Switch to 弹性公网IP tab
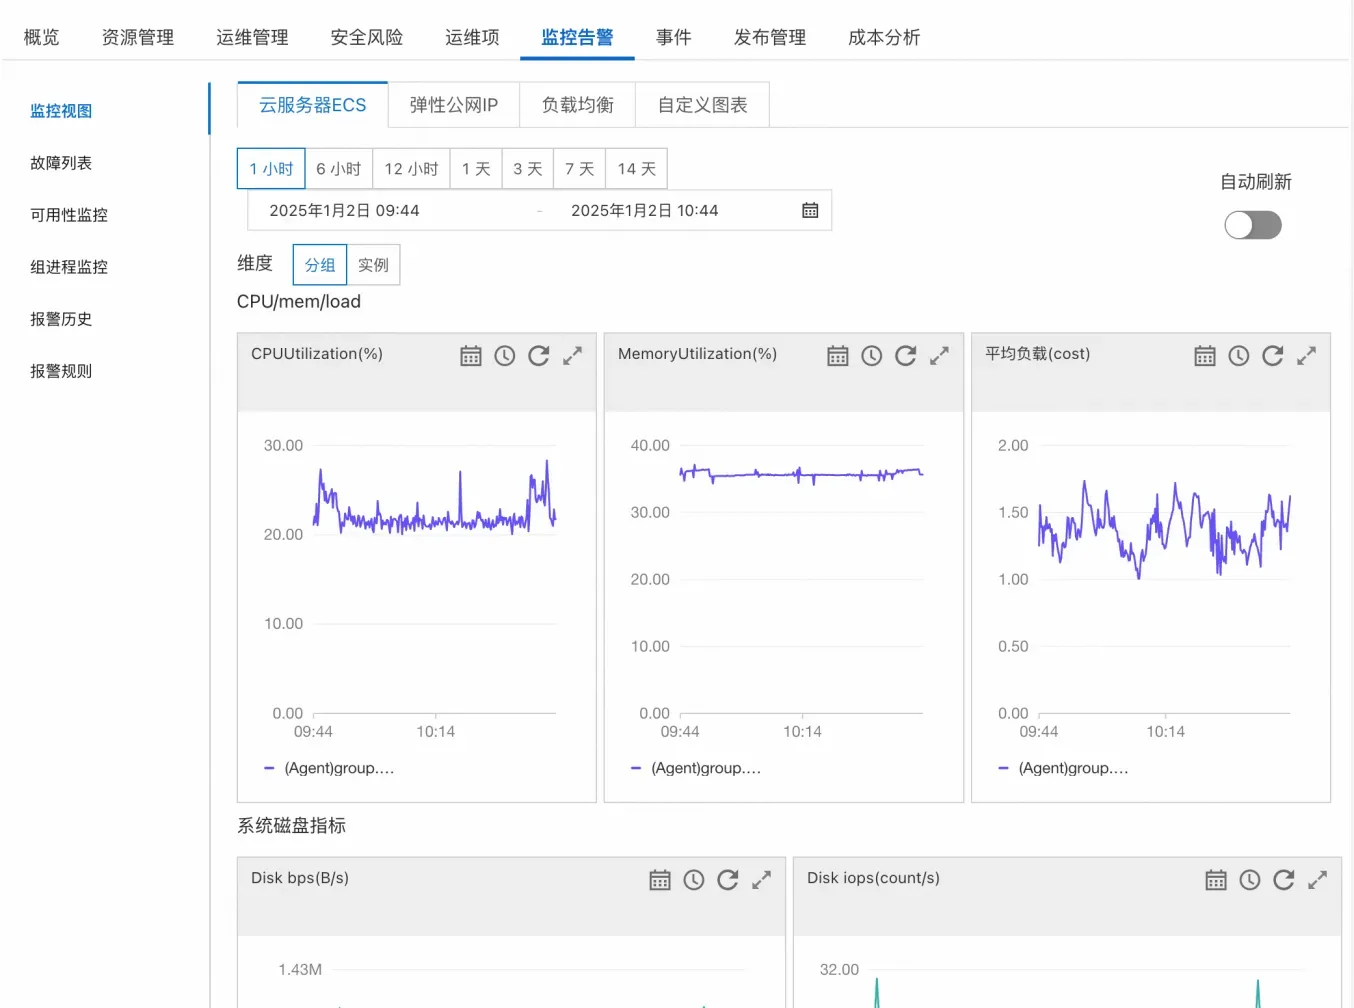 click(454, 105)
